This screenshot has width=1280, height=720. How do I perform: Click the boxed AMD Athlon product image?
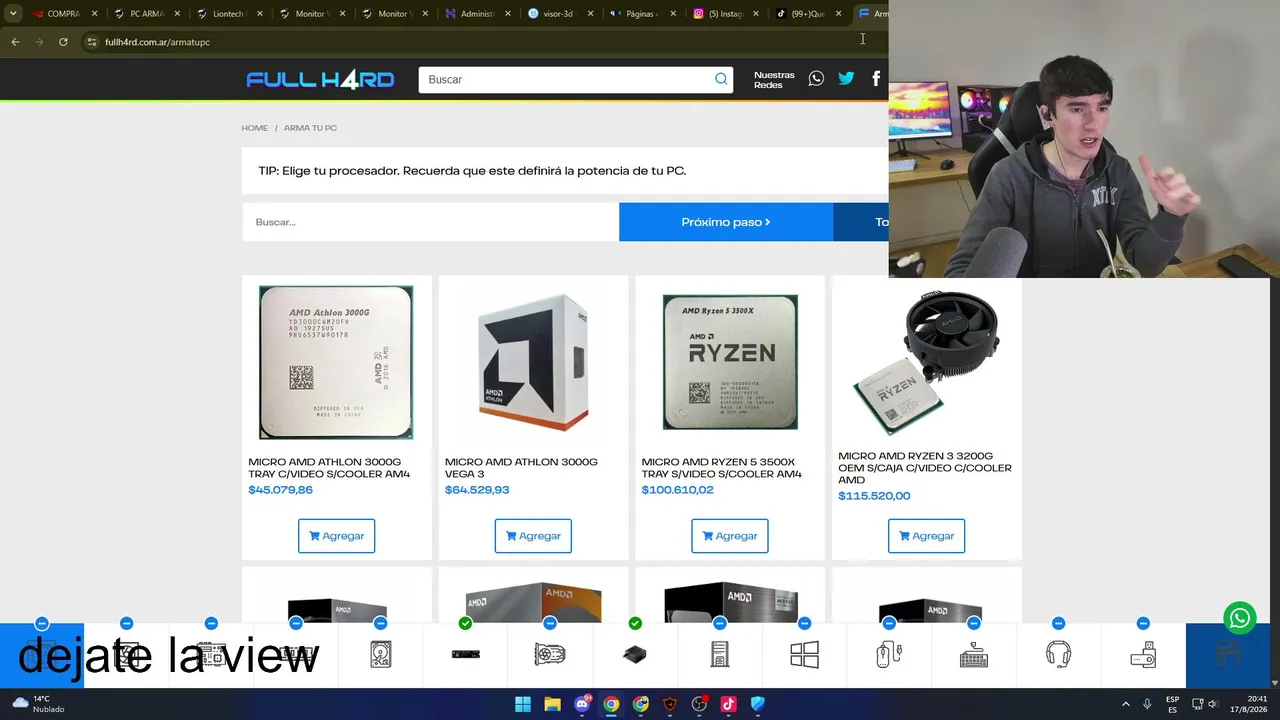click(533, 362)
